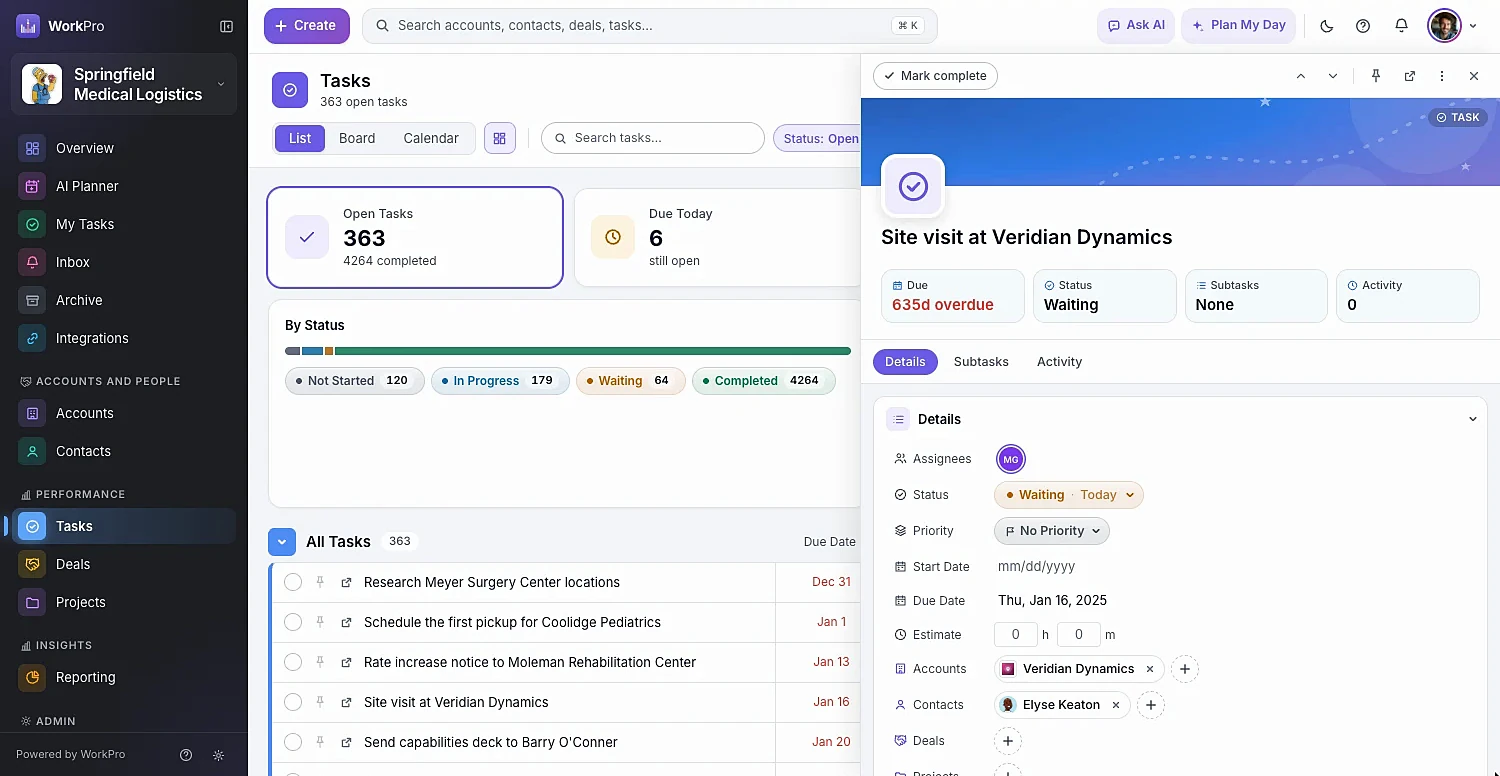Switch to Calendar view
The image size is (1500, 776).
click(431, 138)
